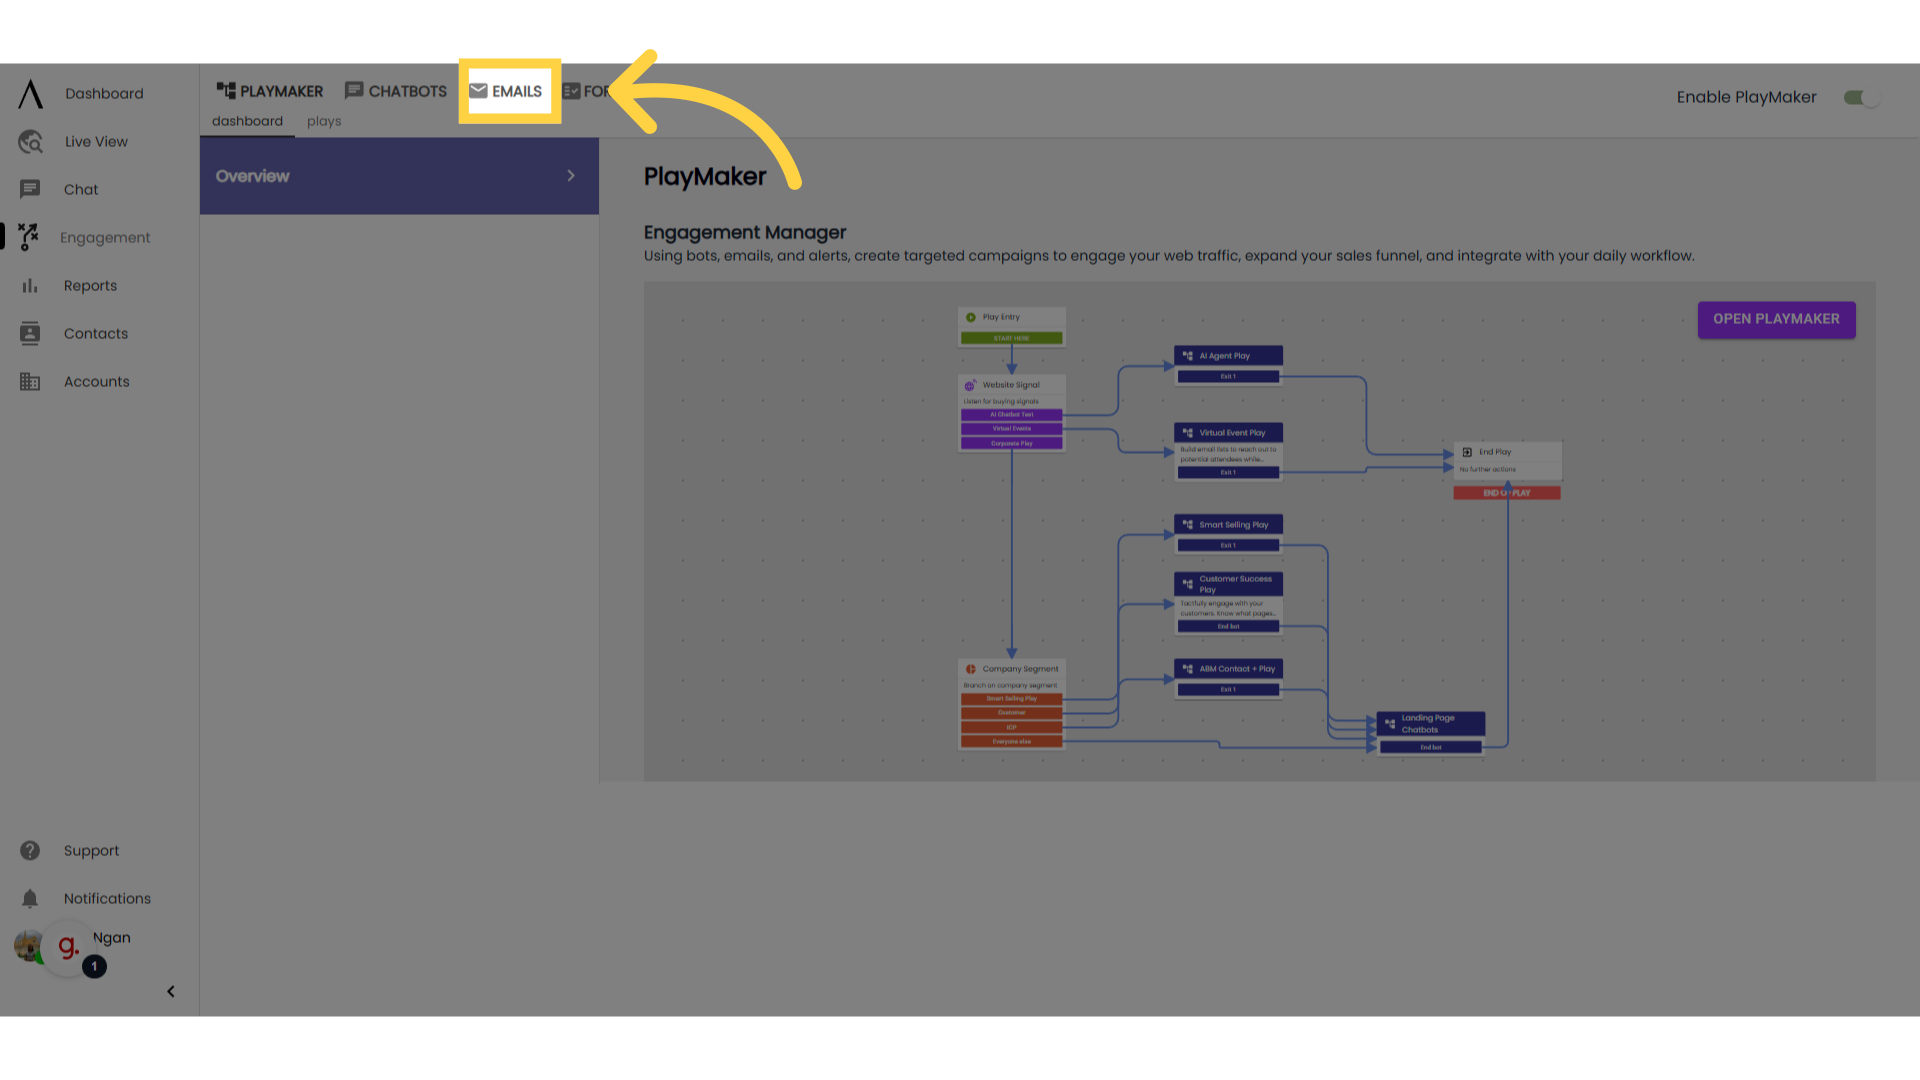Viewport: 1920px width, 1080px height.
Task: Open the PLAYMAKER tab
Action: 270,91
